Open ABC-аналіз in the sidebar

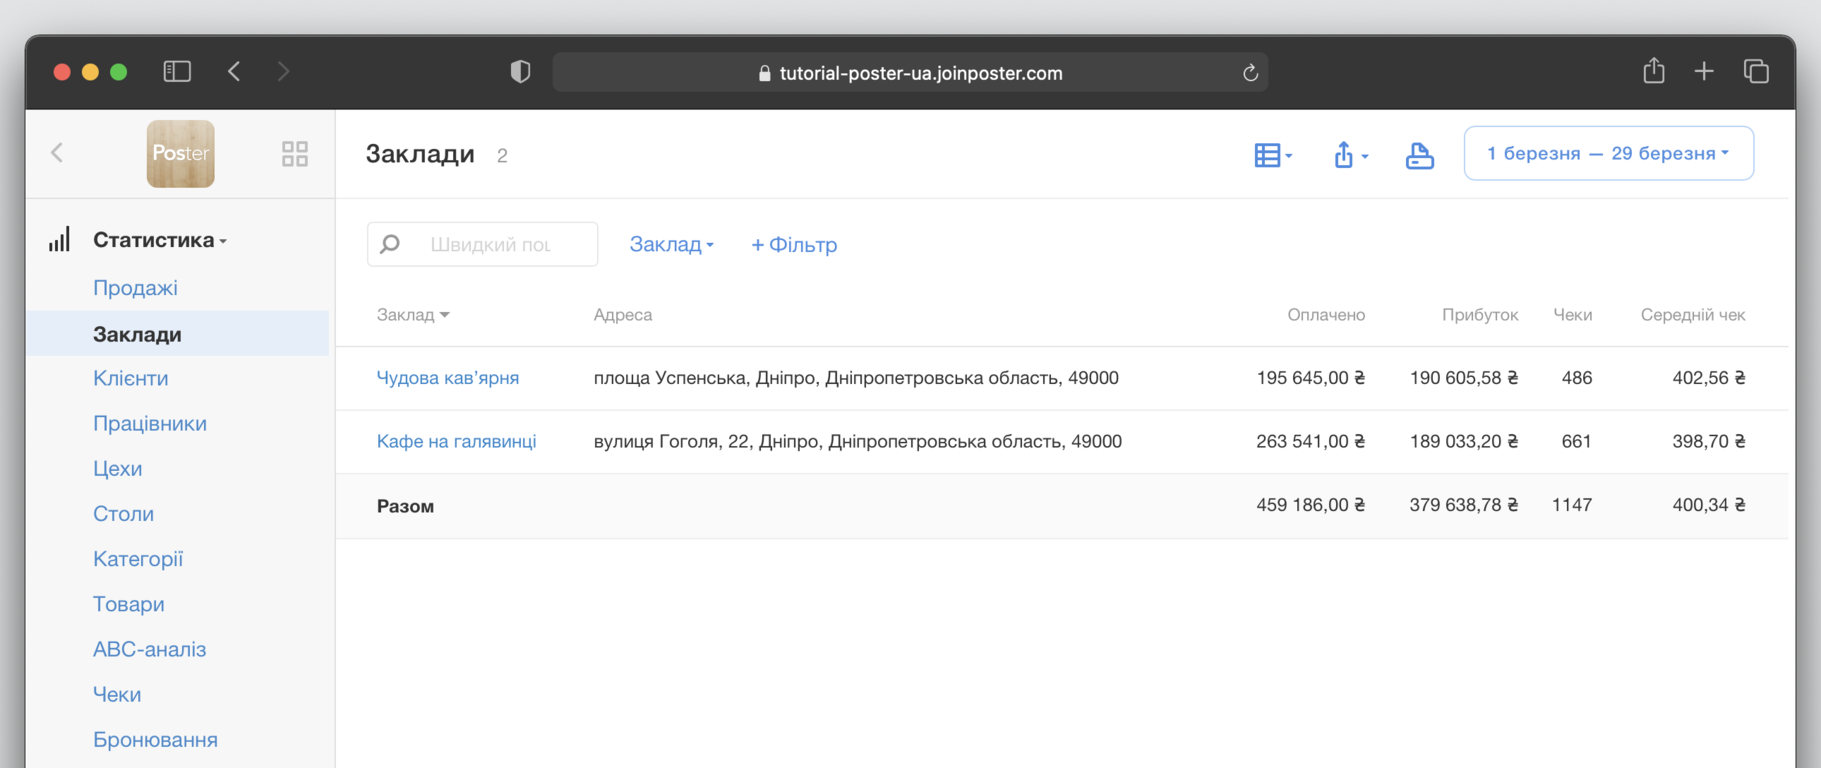point(149,649)
